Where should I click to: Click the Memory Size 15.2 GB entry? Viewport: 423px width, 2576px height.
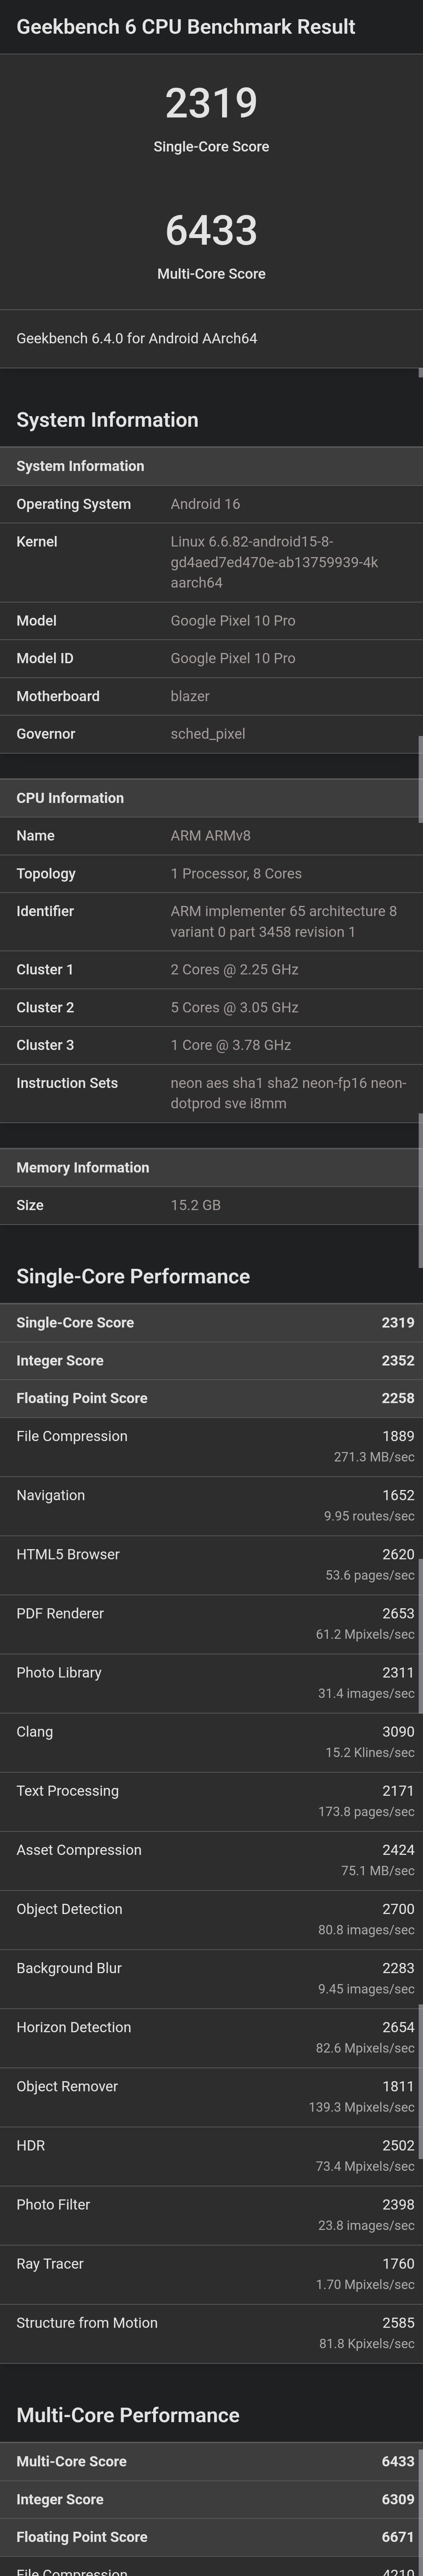coord(211,1205)
